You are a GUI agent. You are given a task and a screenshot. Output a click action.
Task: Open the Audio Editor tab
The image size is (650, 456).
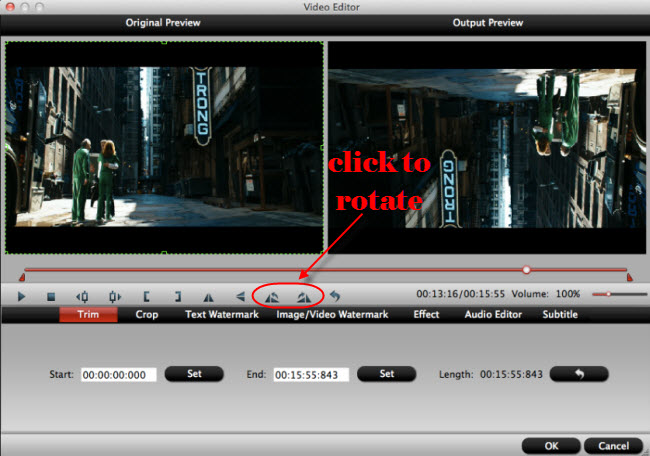[493, 314]
